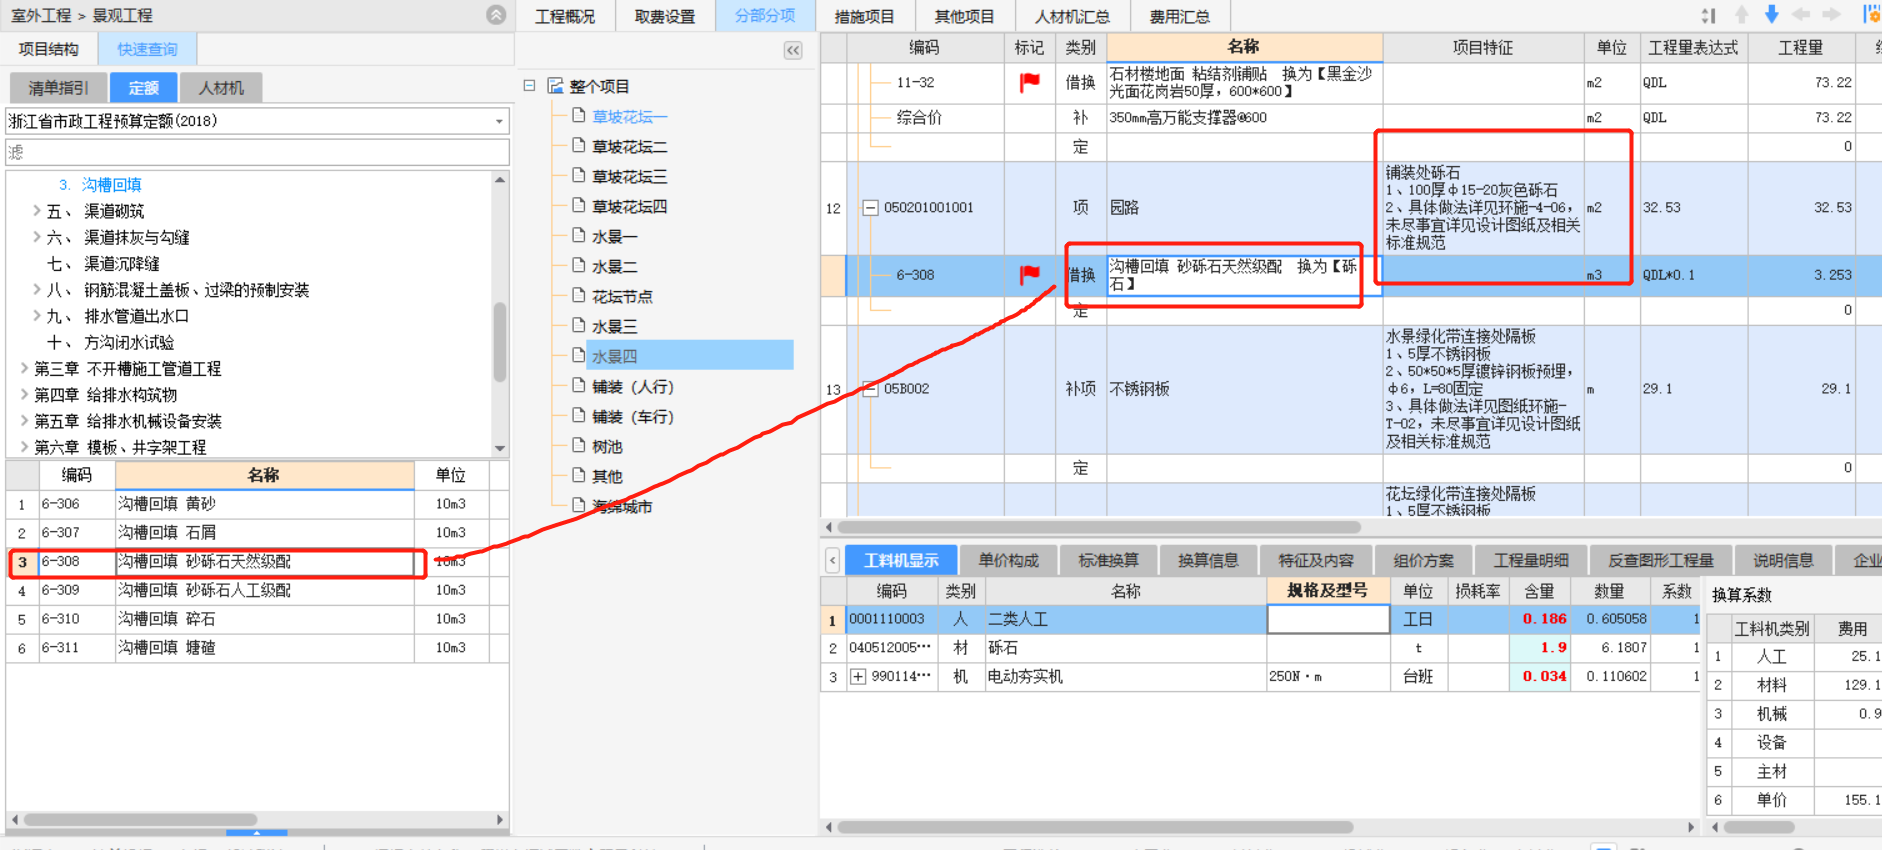This screenshot has width=1882, height=850.
Task: Click the 定额 button
Action: [x=144, y=88]
